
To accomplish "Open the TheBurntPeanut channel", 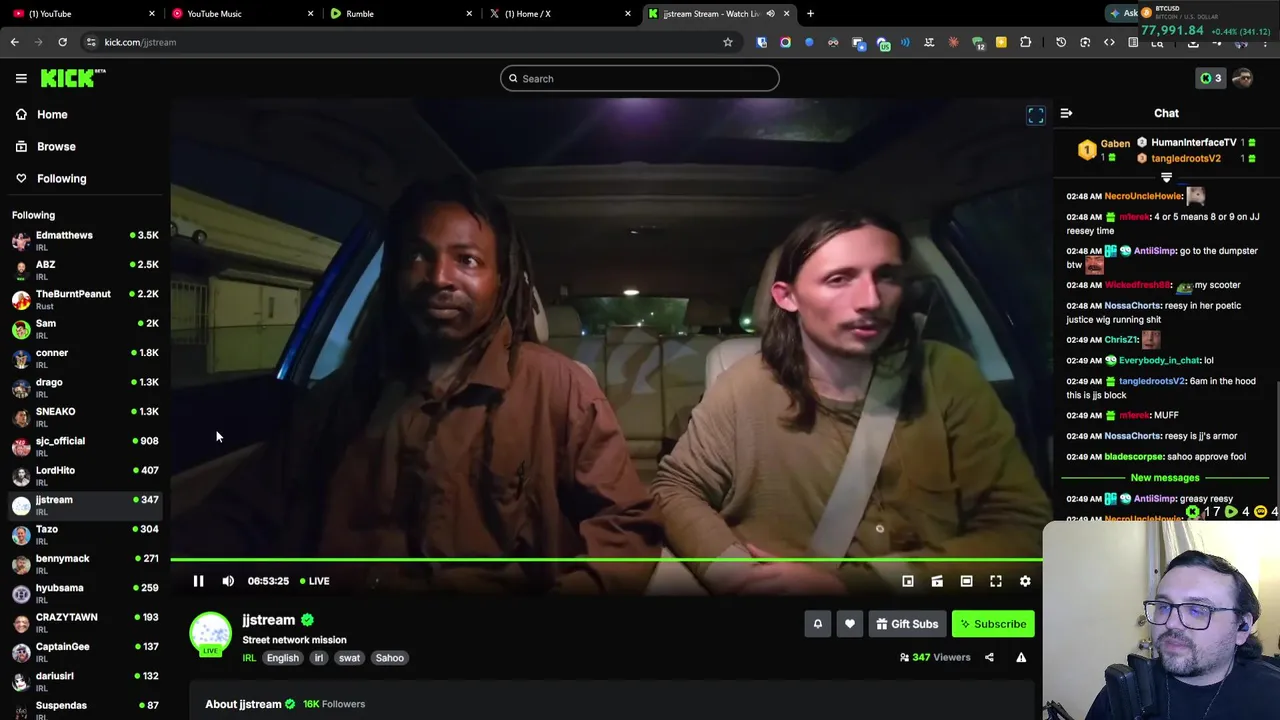I will [x=84, y=299].
